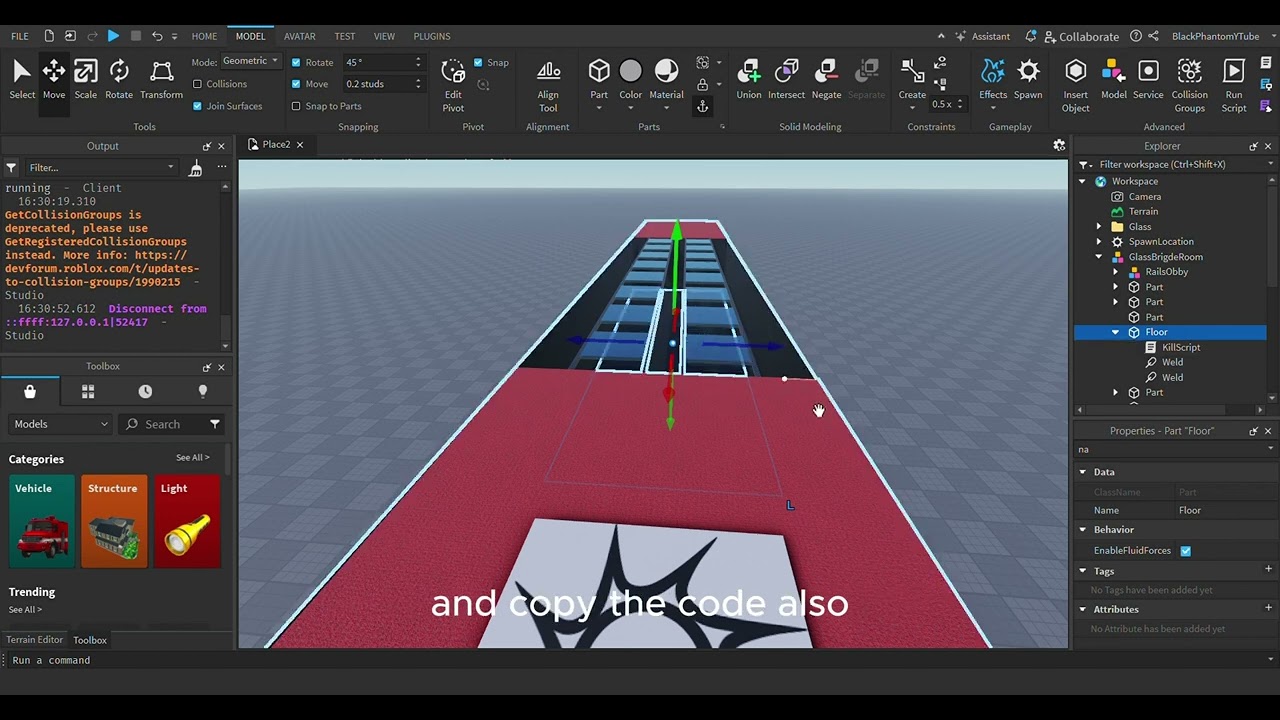Open the Service inserter

coord(1148,80)
